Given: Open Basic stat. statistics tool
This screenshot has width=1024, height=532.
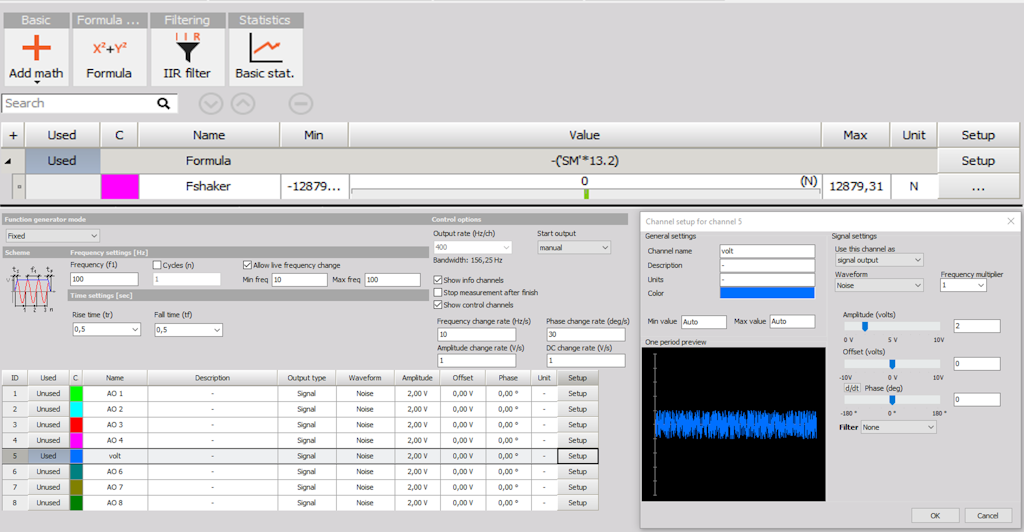Looking at the screenshot, I should [x=264, y=57].
